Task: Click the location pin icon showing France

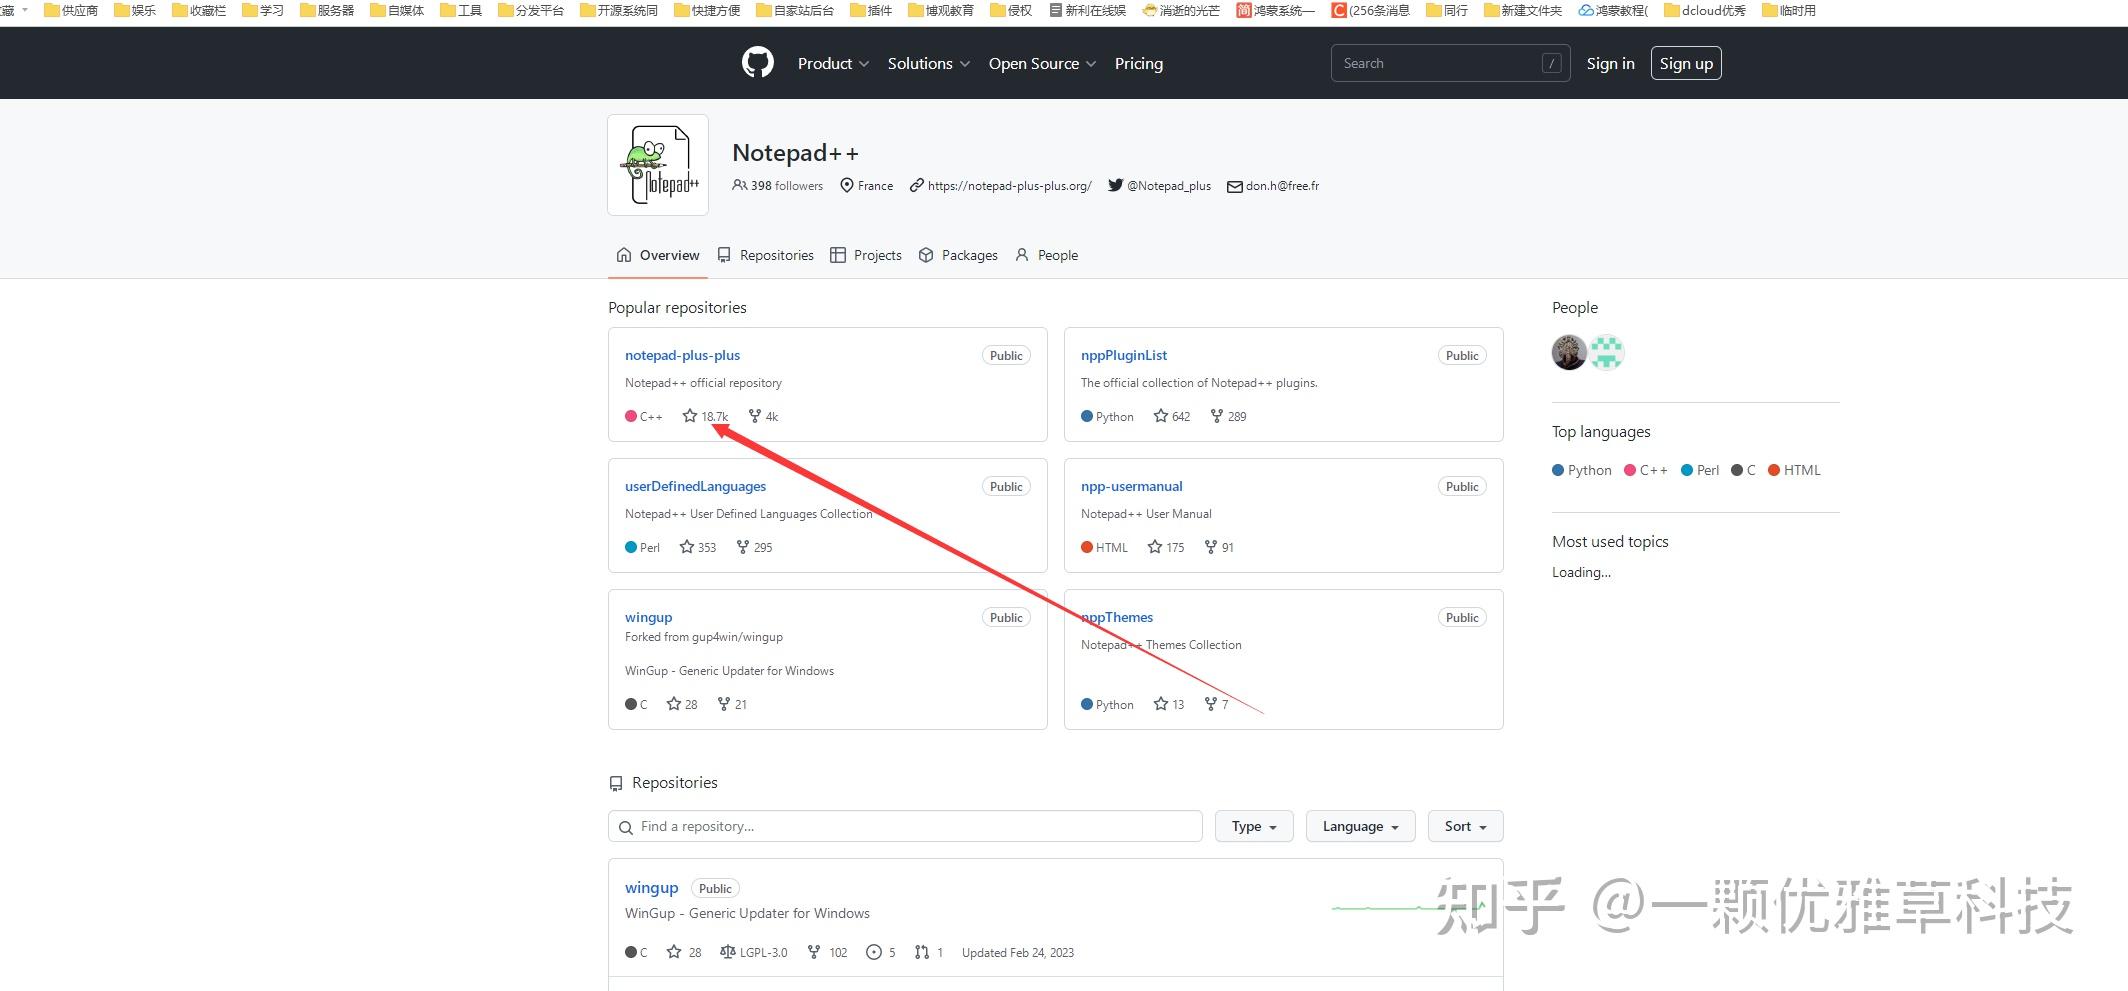Action: (846, 185)
